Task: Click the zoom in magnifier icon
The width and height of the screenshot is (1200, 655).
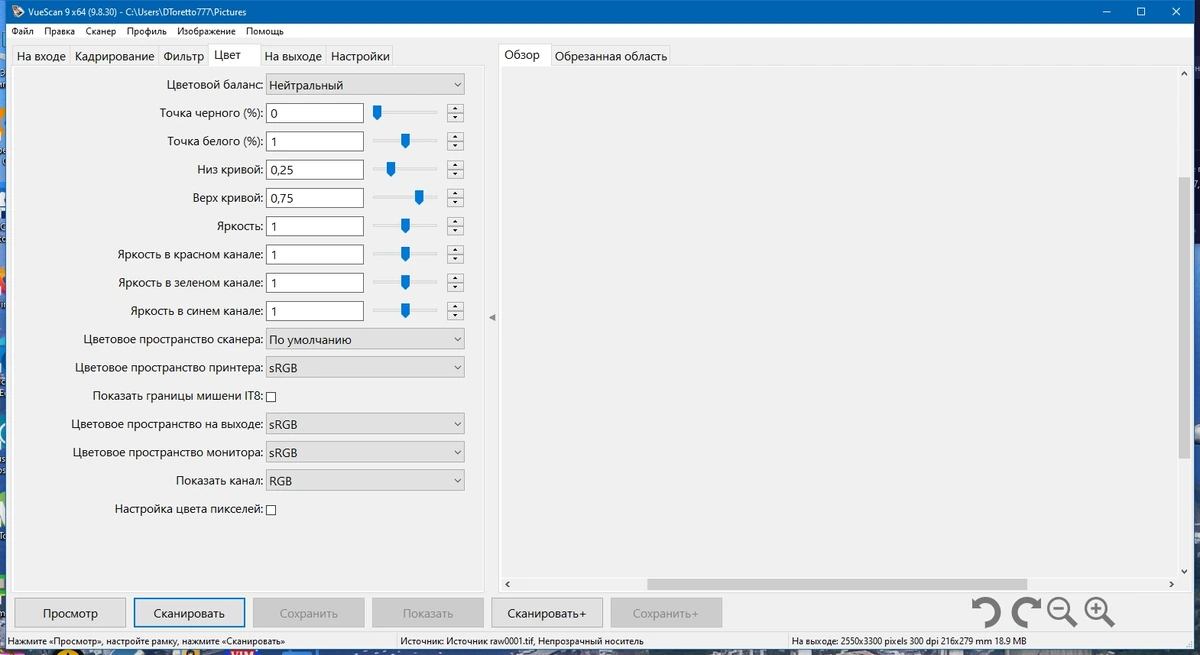Action: [1099, 612]
